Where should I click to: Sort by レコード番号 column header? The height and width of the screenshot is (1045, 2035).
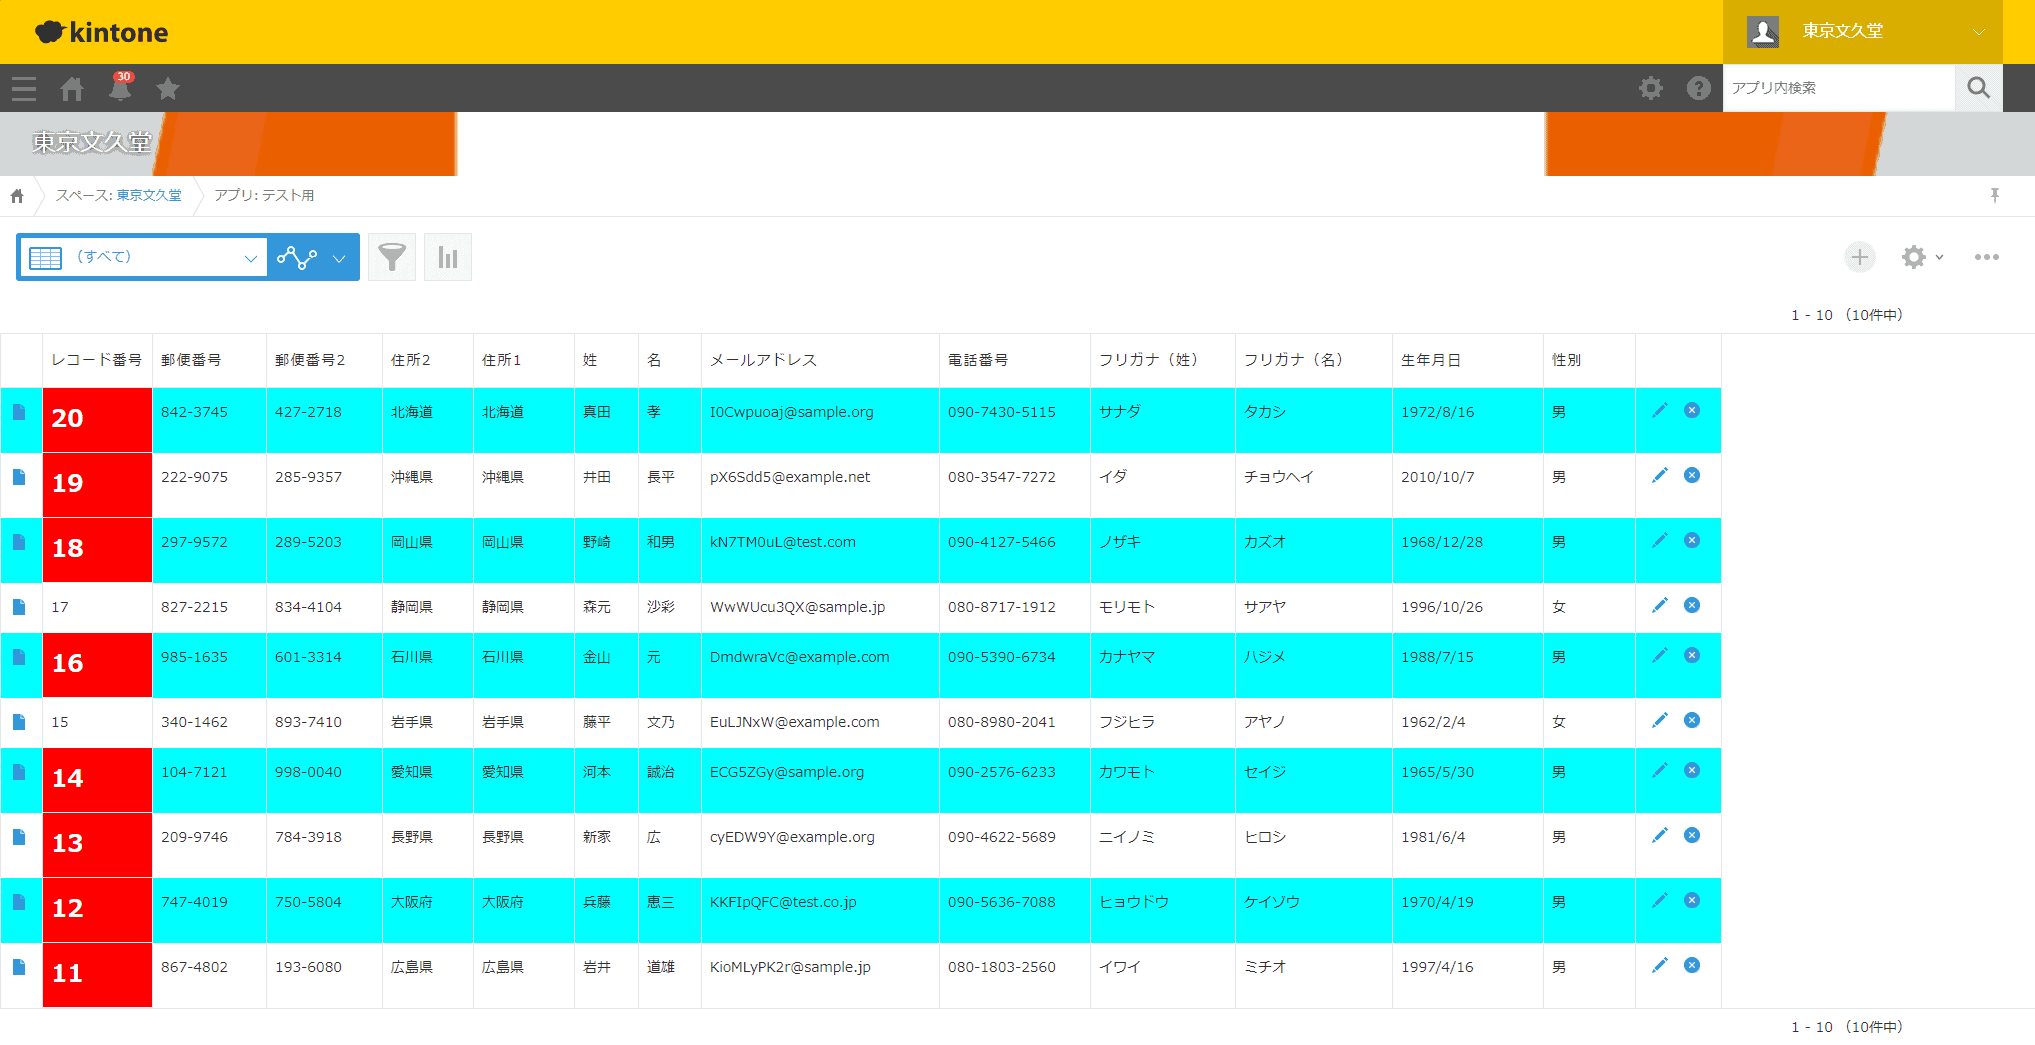coord(97,360)
